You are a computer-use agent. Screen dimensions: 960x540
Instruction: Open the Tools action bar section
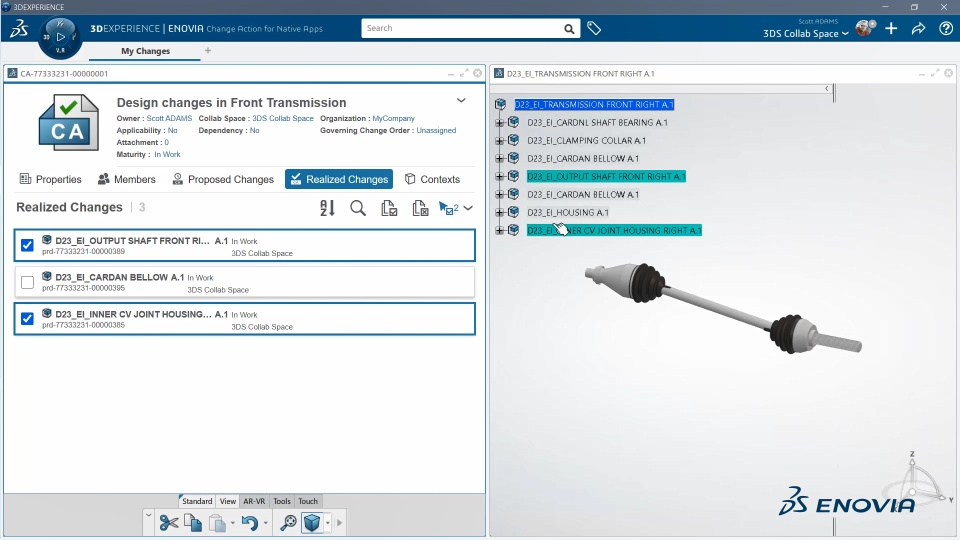click(x=282, y=501)
